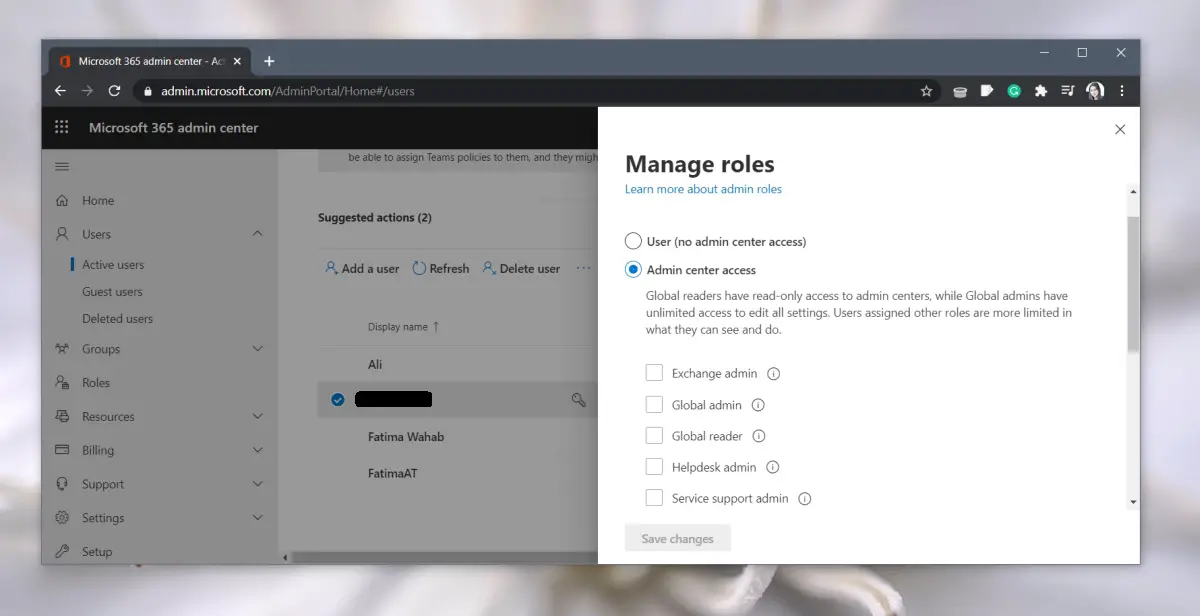Click Delete user button
This screenshot has height=616, width=1200.
pos(521,268)
